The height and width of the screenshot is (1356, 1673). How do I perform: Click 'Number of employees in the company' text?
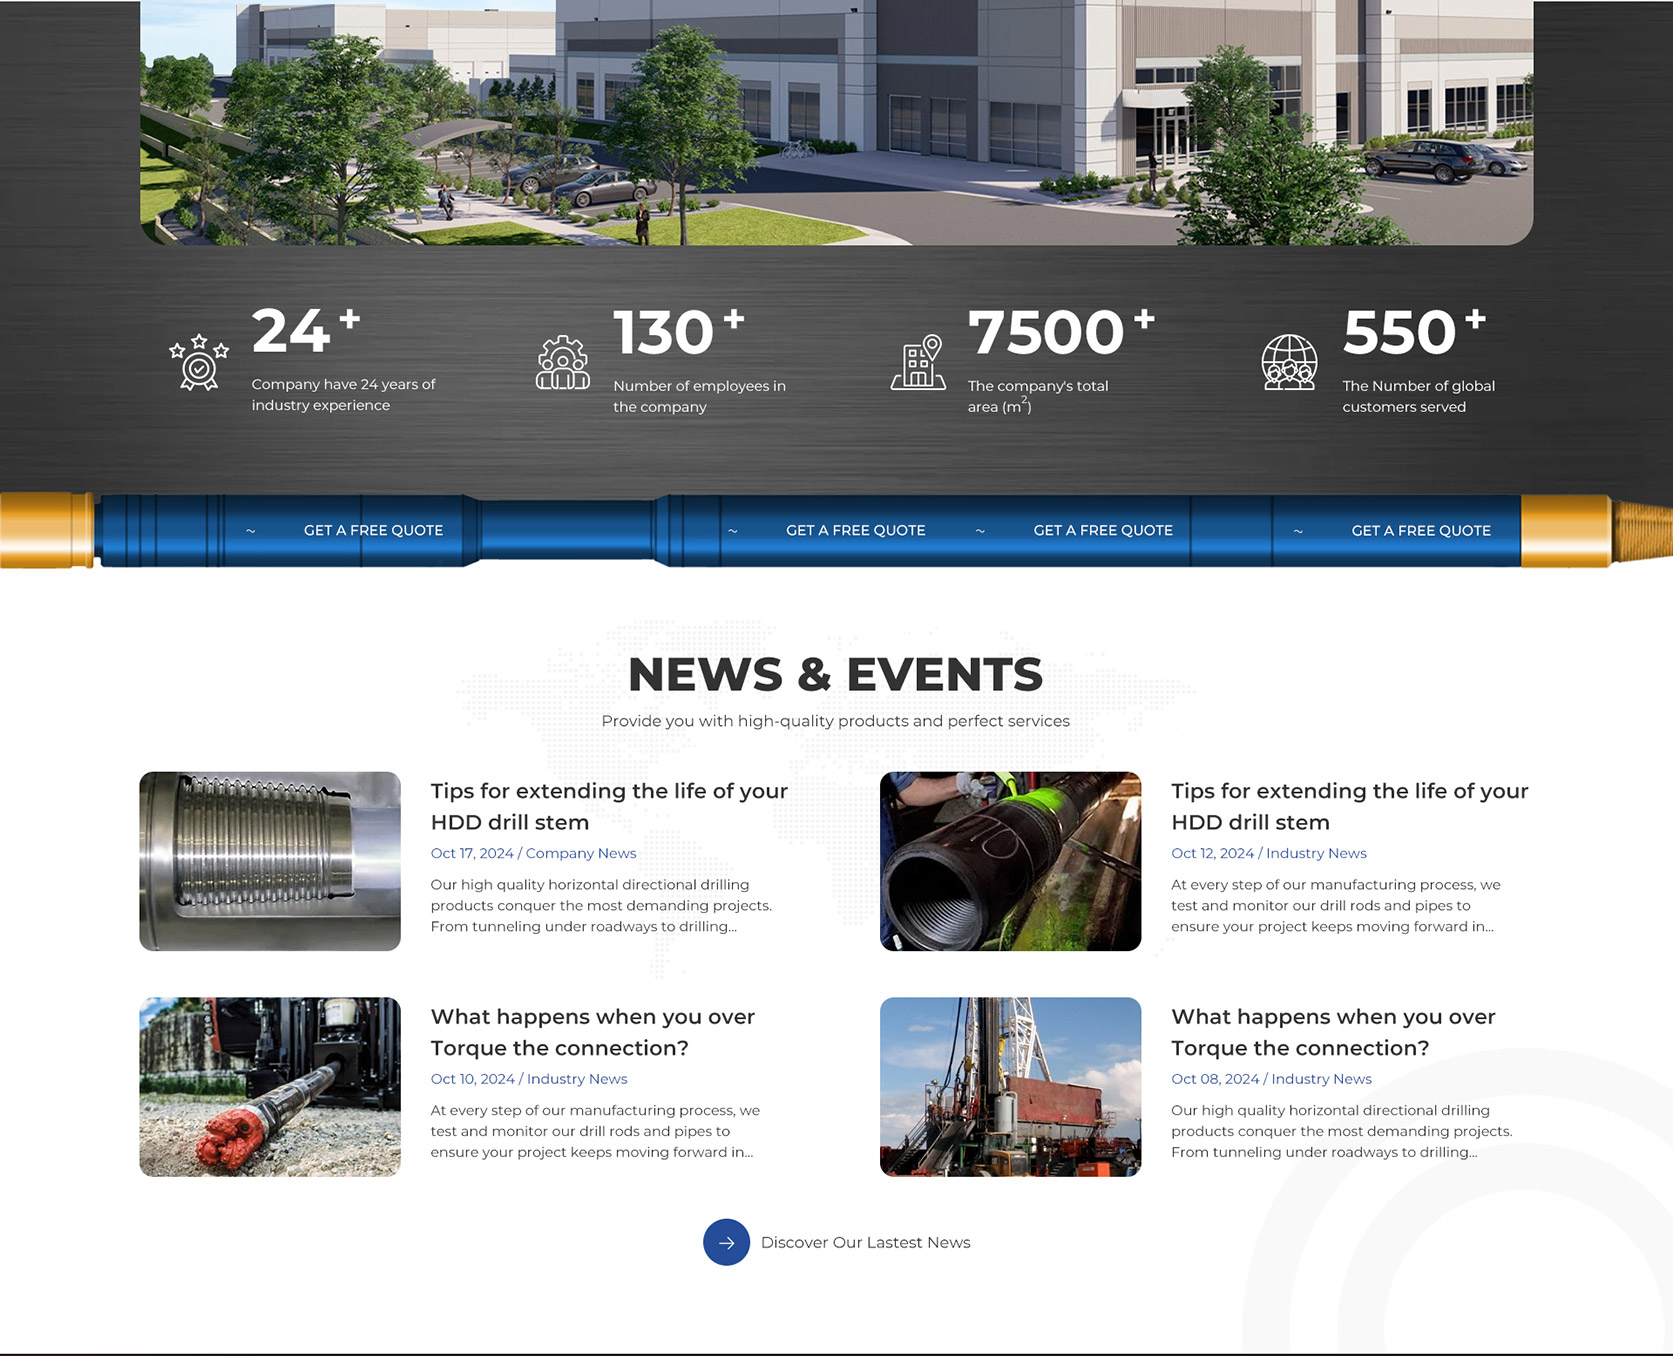(x=699, y=396)
